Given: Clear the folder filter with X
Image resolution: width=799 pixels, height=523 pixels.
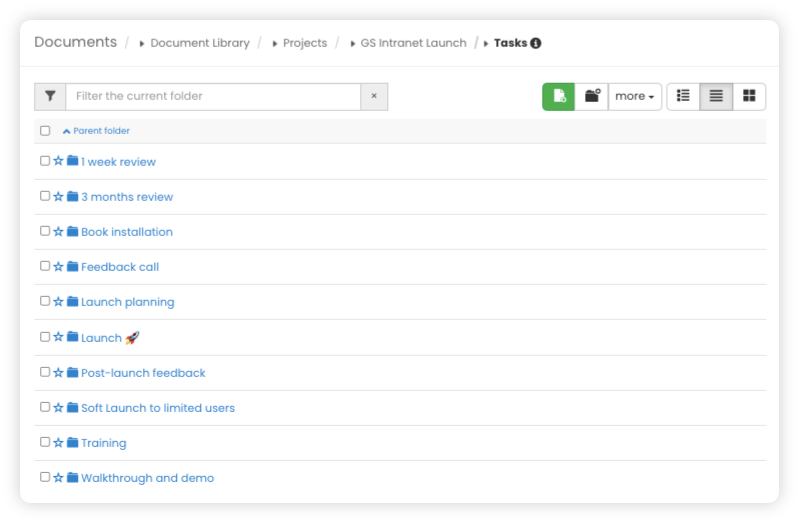Looking at the screenshot, I should tap(374, 96).
